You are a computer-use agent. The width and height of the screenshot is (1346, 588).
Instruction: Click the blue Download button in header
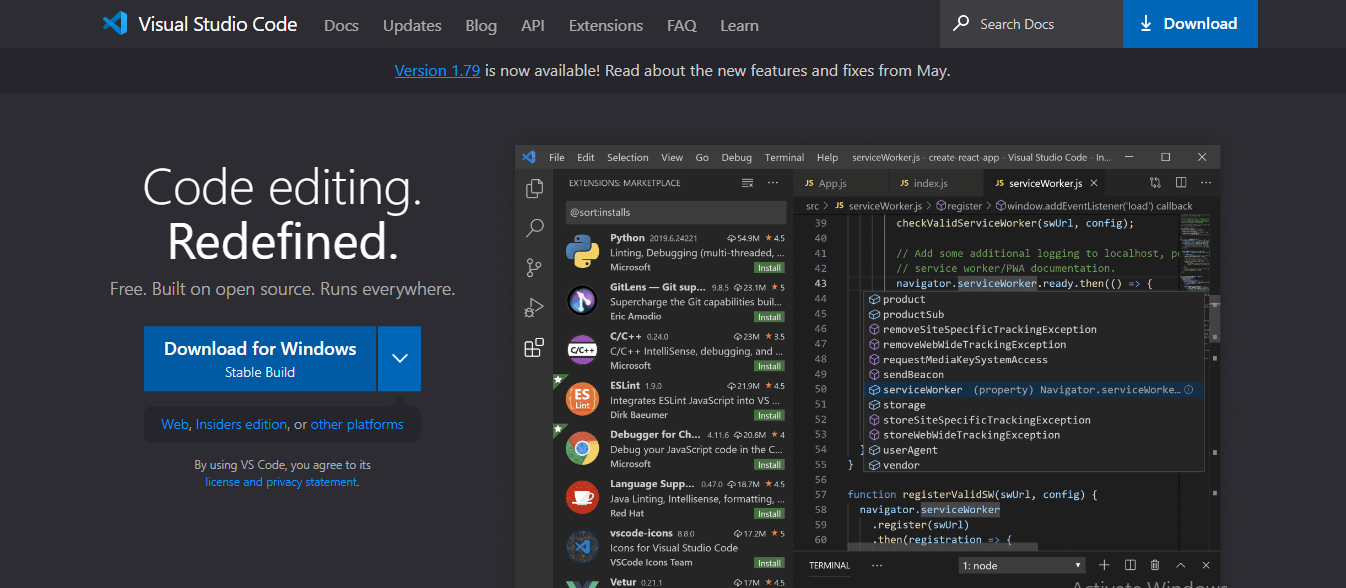pyautogui.click(x=1189, y=24)
